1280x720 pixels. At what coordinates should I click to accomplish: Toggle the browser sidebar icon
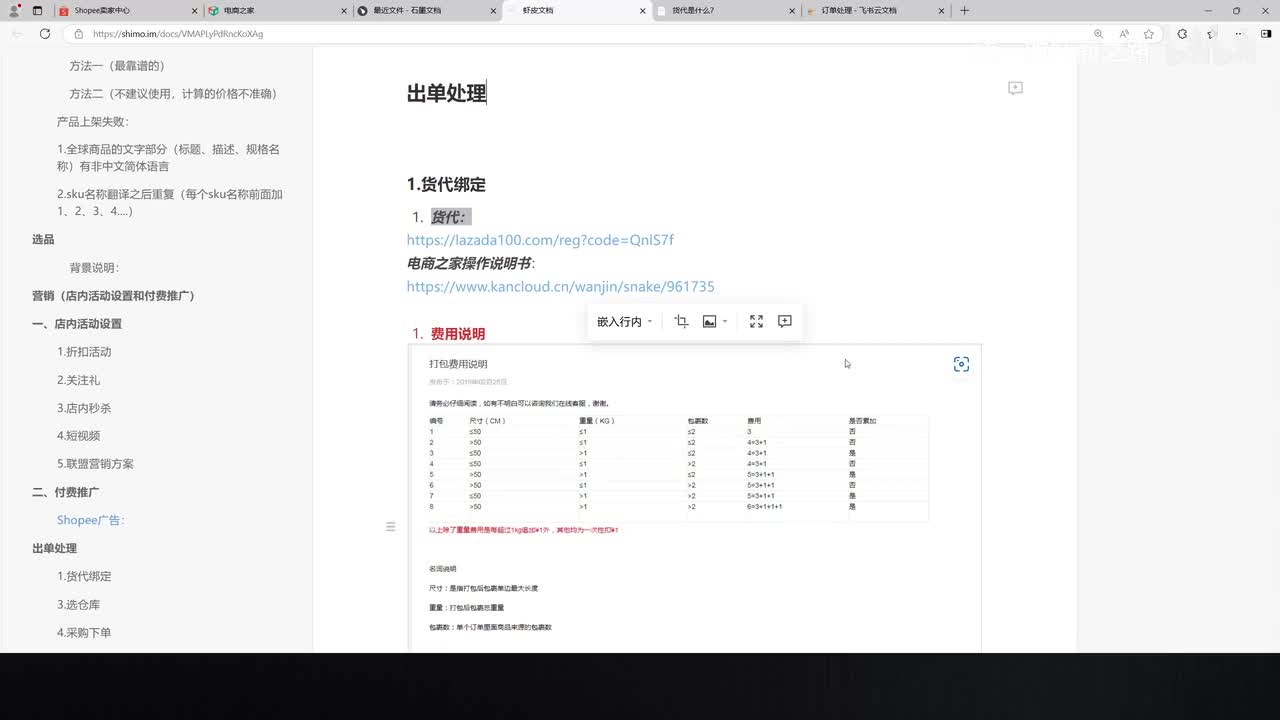[1264, 33]
